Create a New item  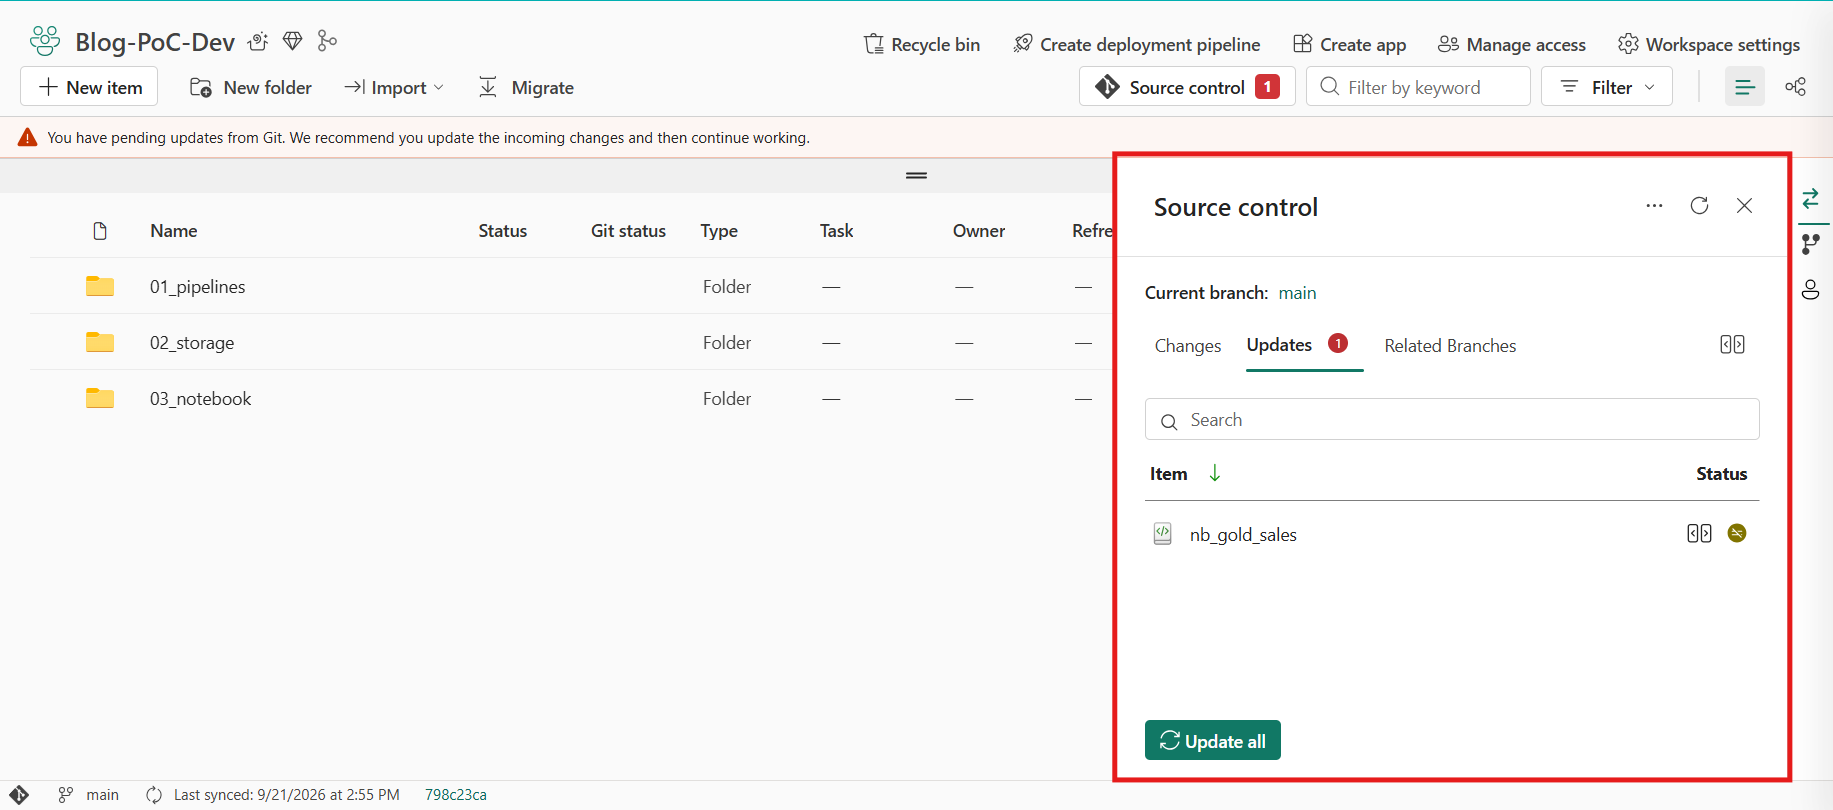pyautogui.click(x=89, y=87)
